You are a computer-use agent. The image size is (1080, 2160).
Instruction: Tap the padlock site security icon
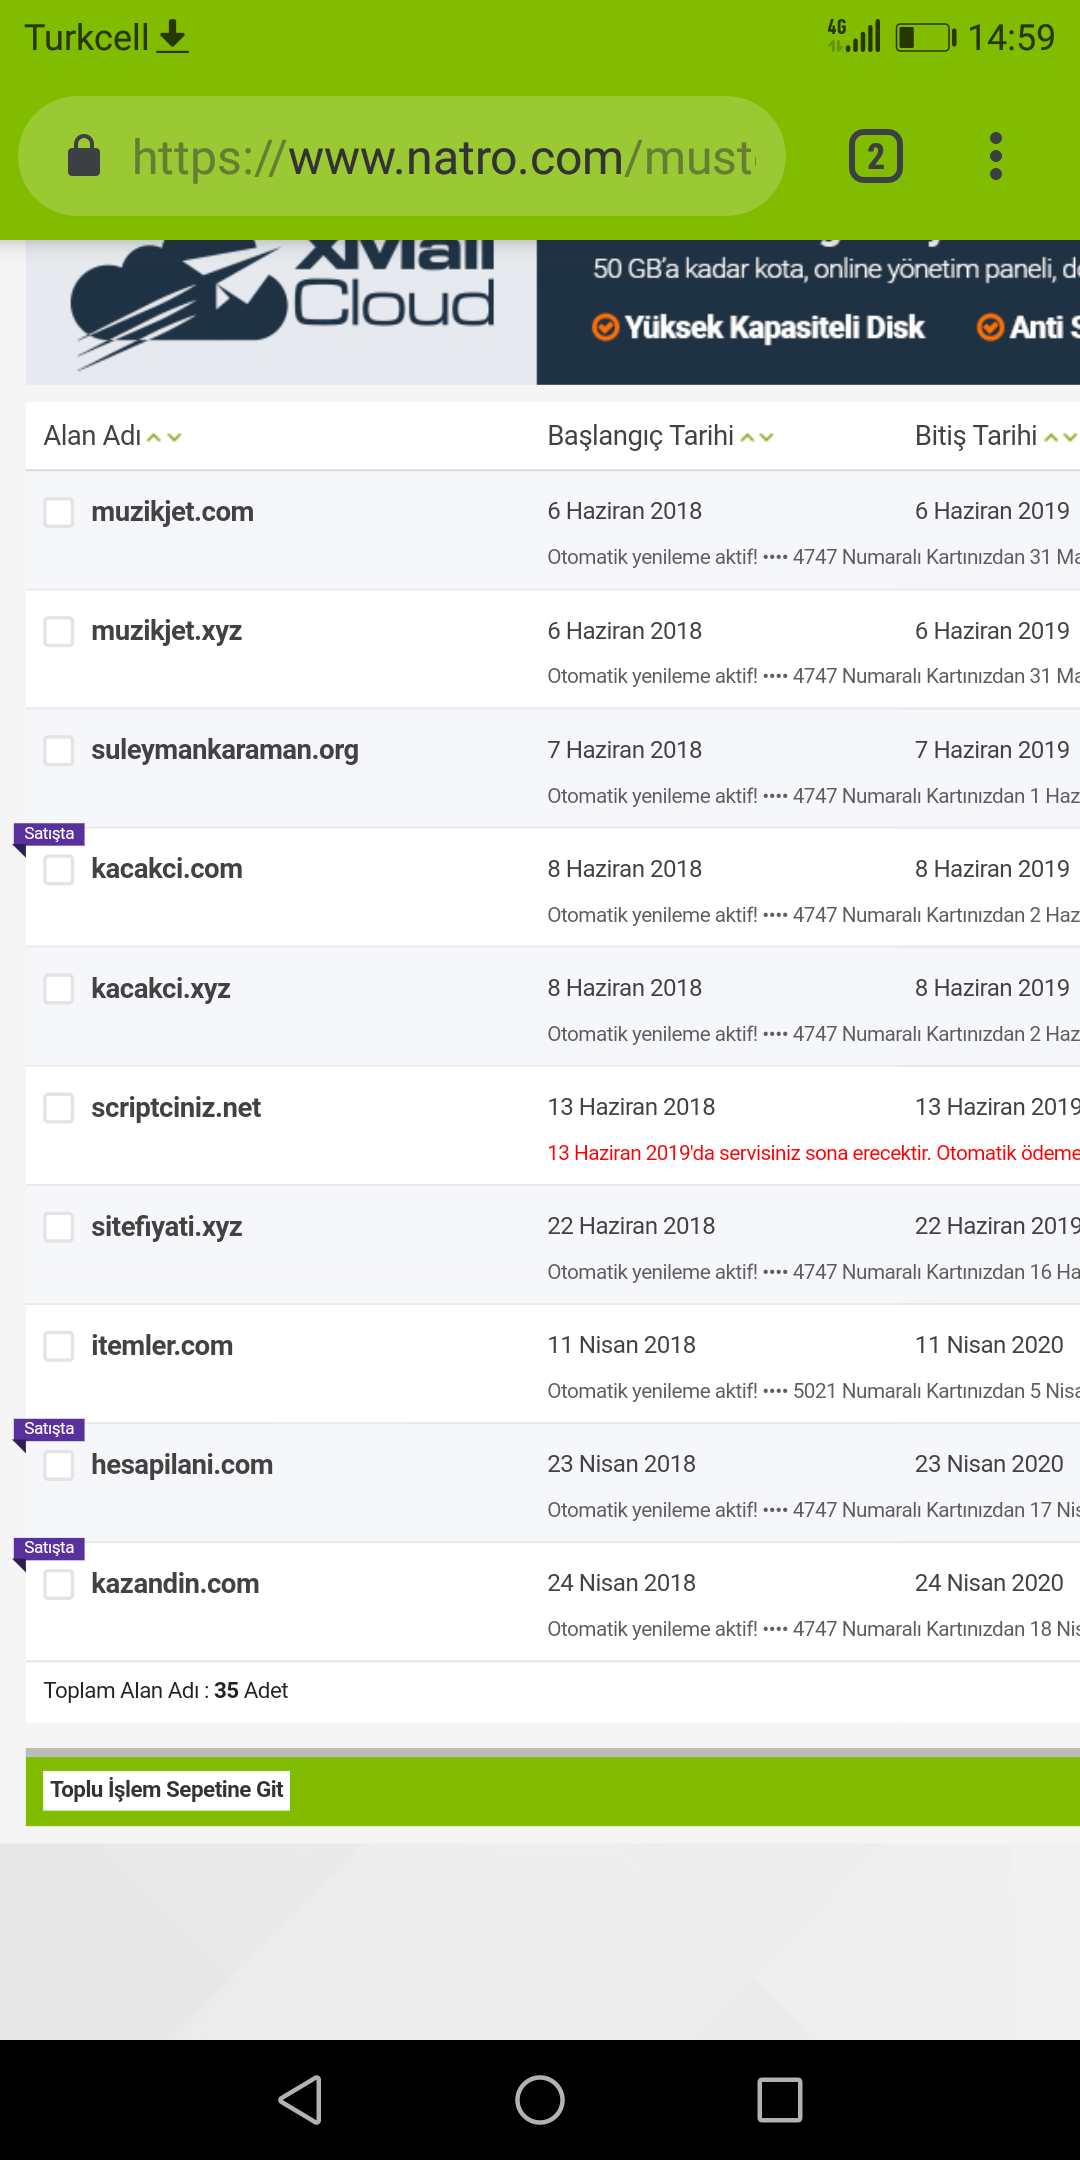tap(84, 156)
